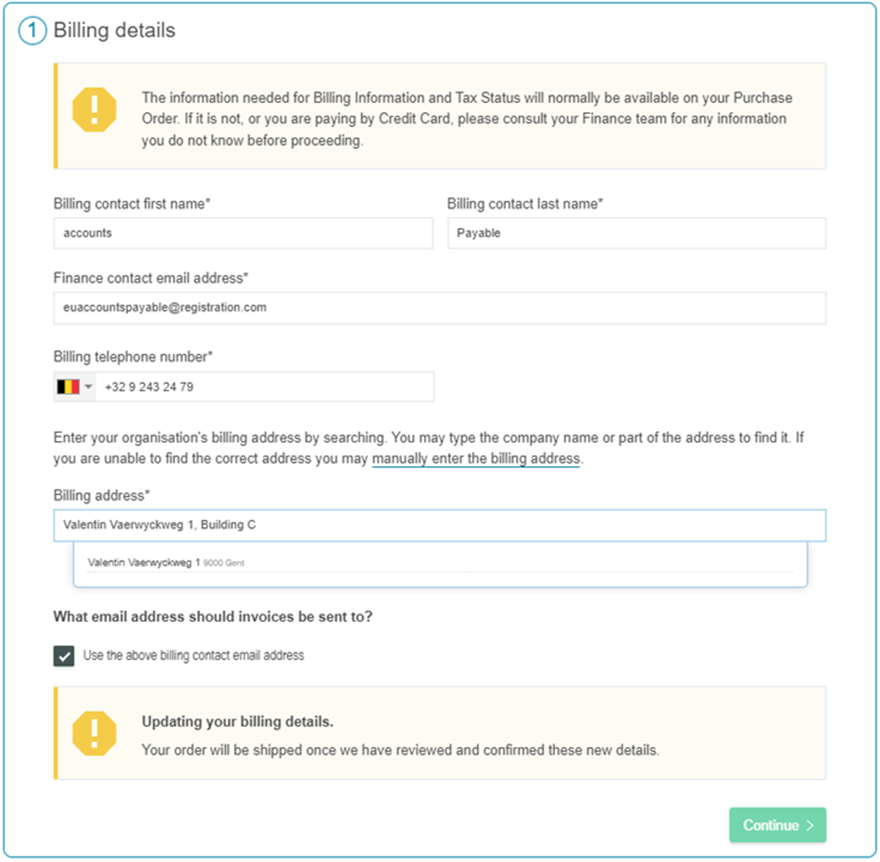The height and width of the screenshot is (862, 880).
Task: Click the checkbox label about billing contact email
Action: click(193, 656)
